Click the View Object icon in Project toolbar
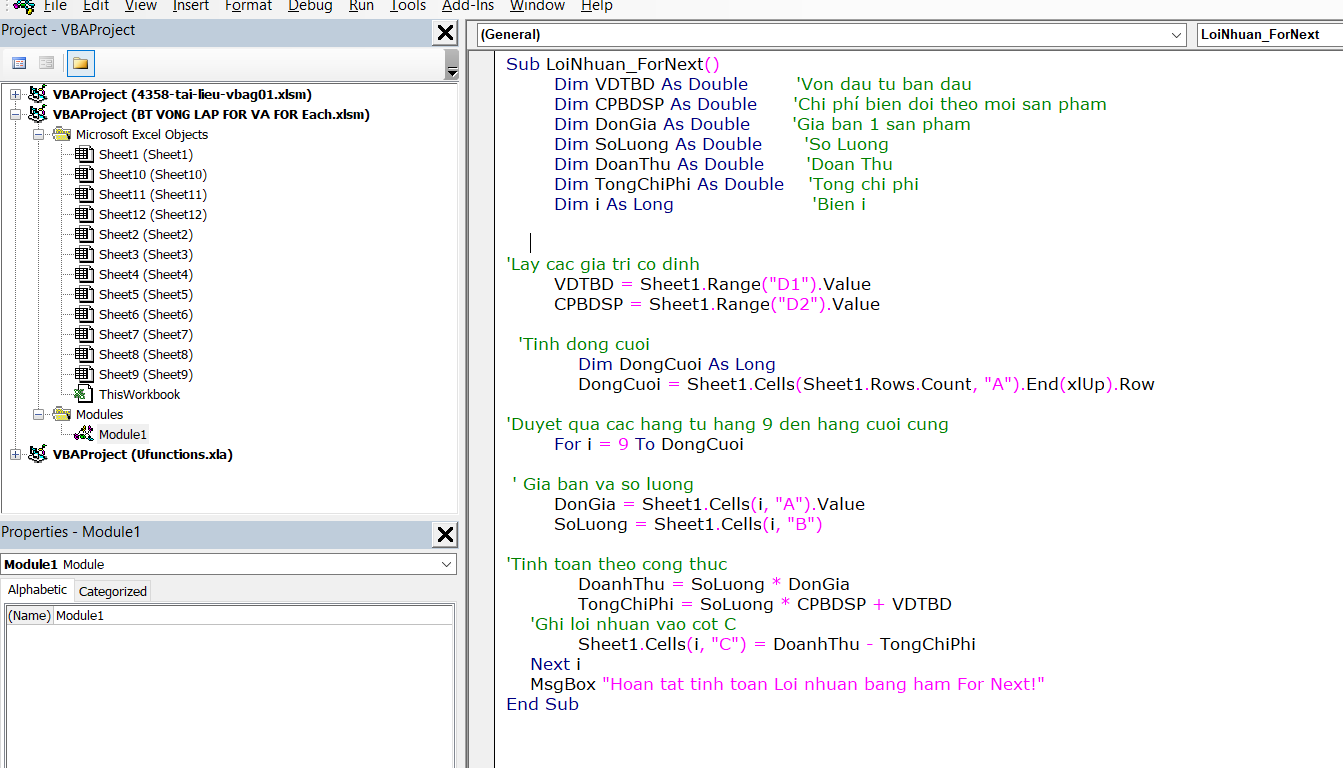The height and width of the screenshot is (768, 1343). pos(45,63)
